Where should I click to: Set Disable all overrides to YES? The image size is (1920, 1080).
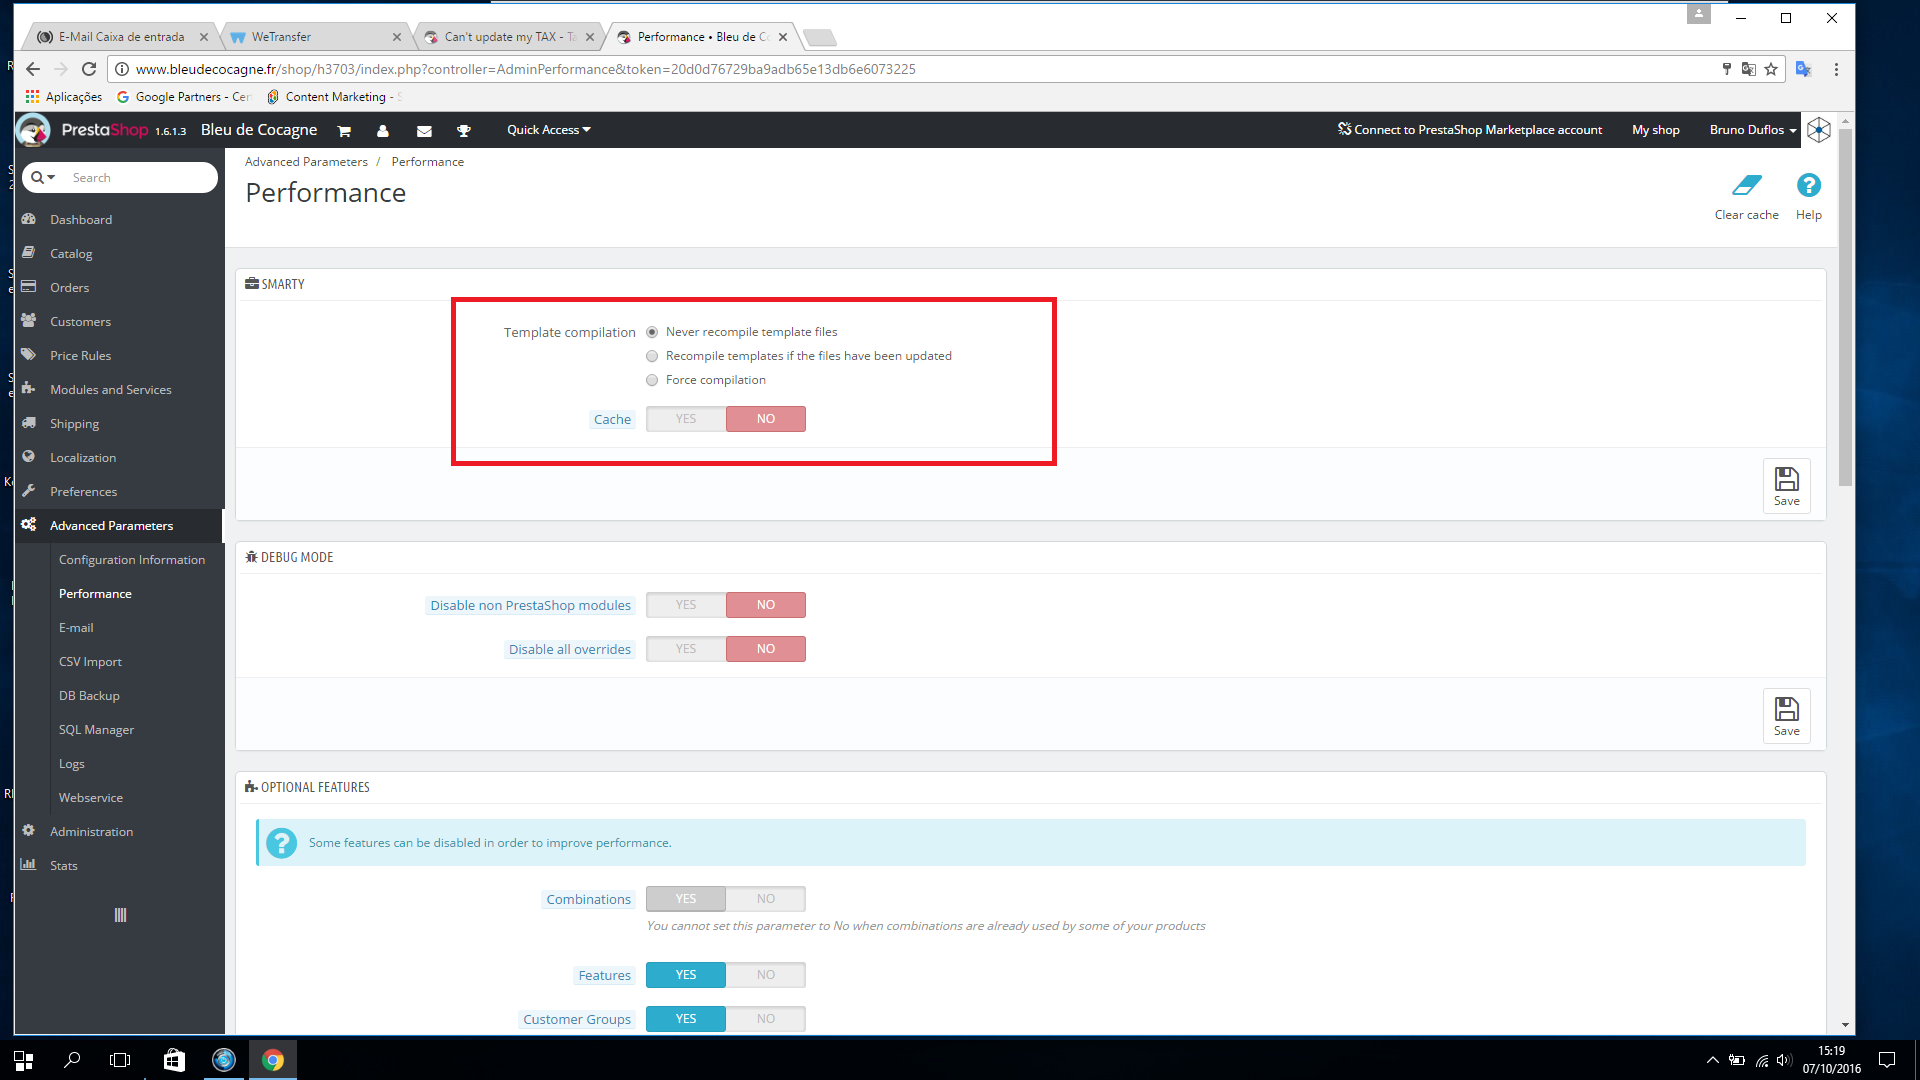pyautogui.click(x=686, y=649)
